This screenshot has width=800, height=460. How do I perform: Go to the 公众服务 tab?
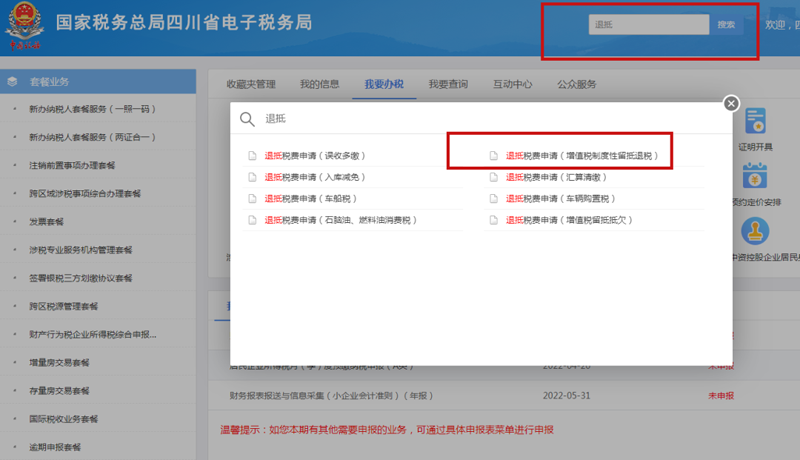pos(576,85)
